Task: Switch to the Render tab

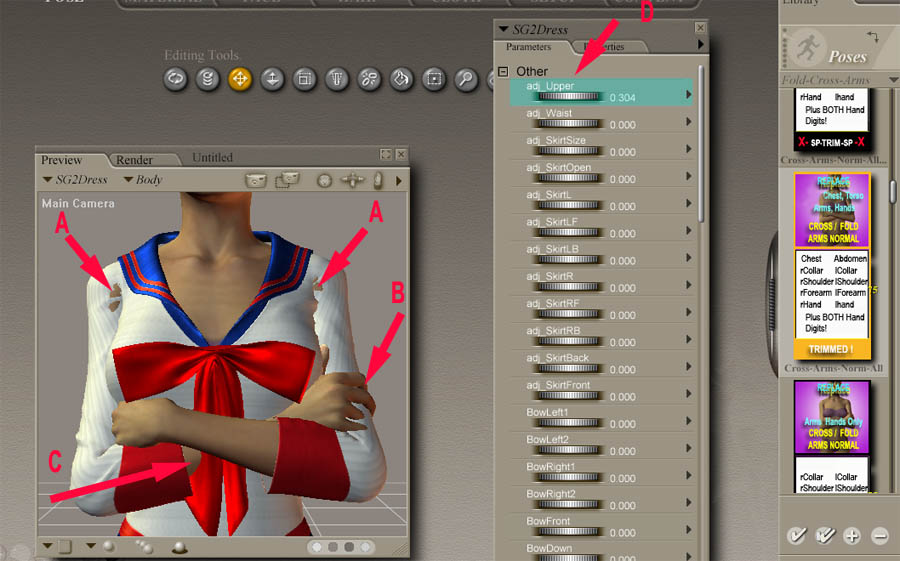Action: (x=134, y=160)
